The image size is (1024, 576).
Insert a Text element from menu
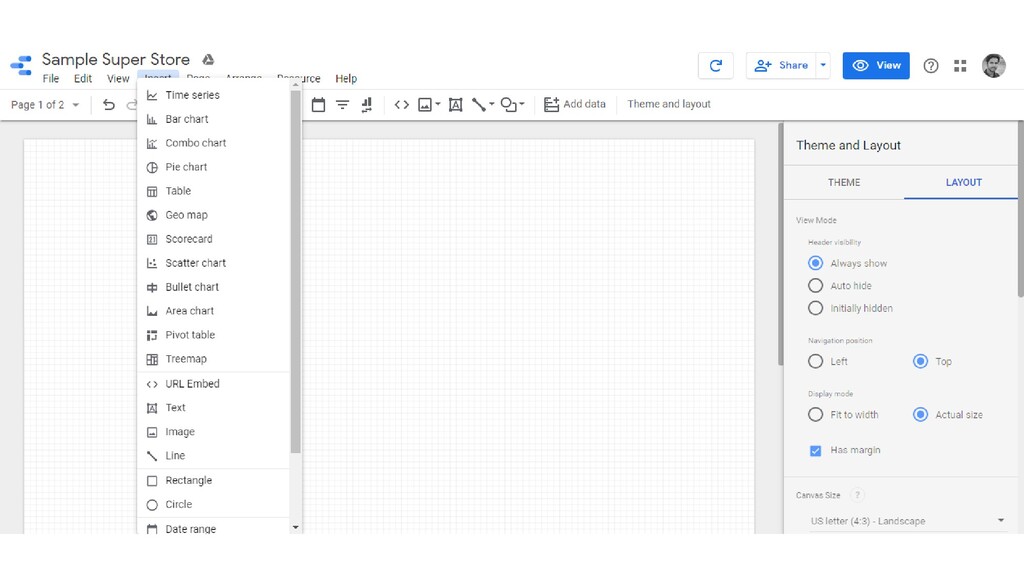[214, 408]
